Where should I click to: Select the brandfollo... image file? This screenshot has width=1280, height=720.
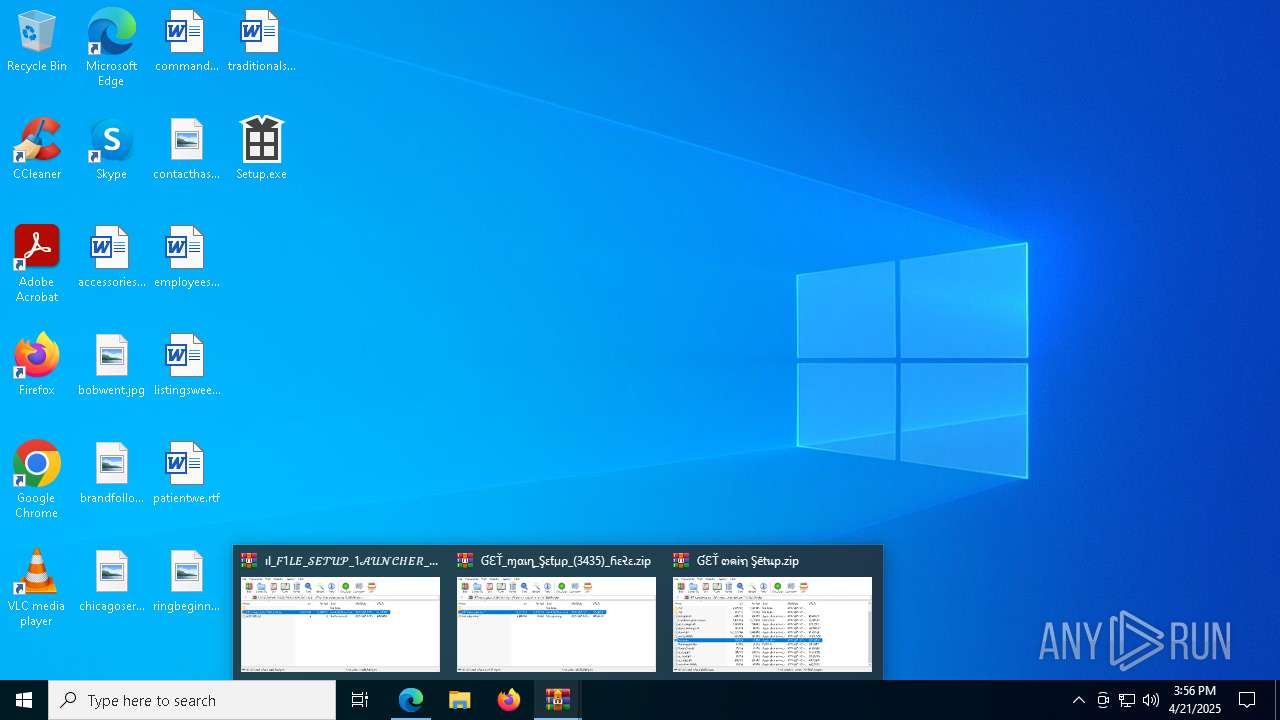111,474
